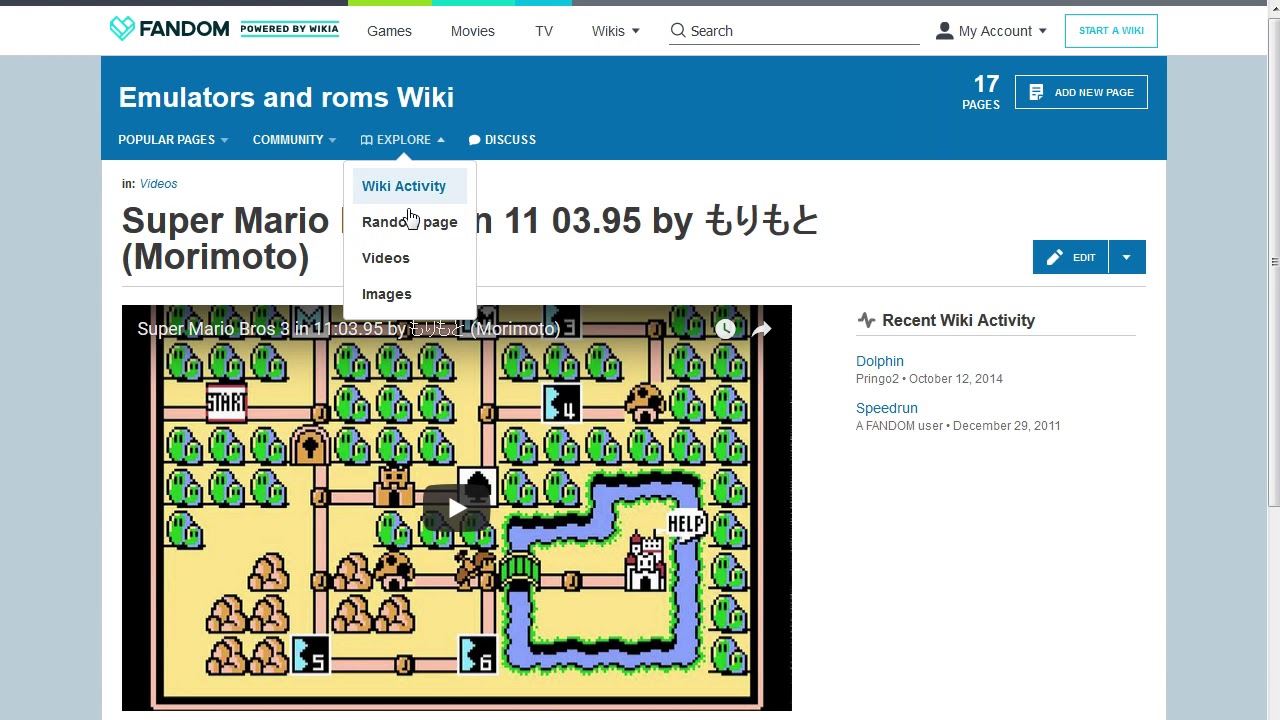Image resolution: width=1280 pixels, height=720 pixels.
Task: Click the Explore book icon
Action: pos(367,140)
